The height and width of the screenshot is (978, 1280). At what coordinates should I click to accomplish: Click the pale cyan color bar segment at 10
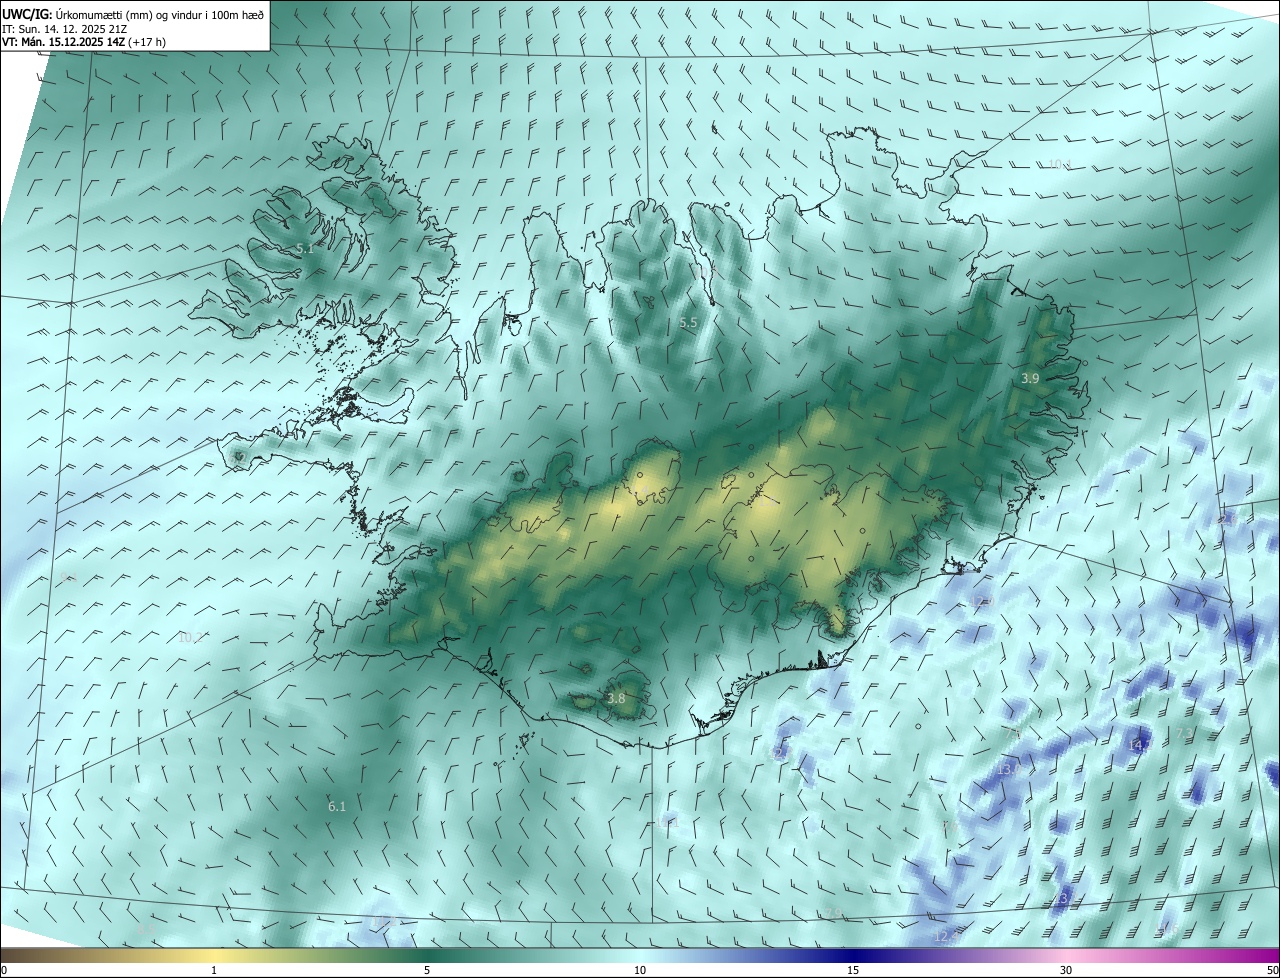pos(640,956)
